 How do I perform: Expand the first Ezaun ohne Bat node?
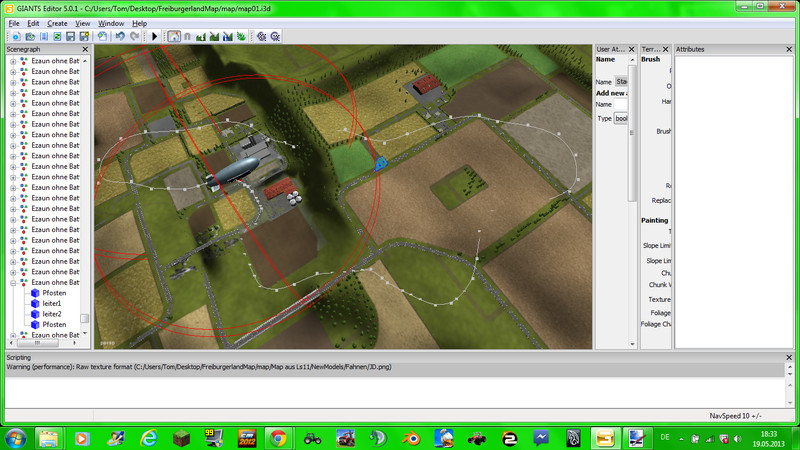pos(13,61)
